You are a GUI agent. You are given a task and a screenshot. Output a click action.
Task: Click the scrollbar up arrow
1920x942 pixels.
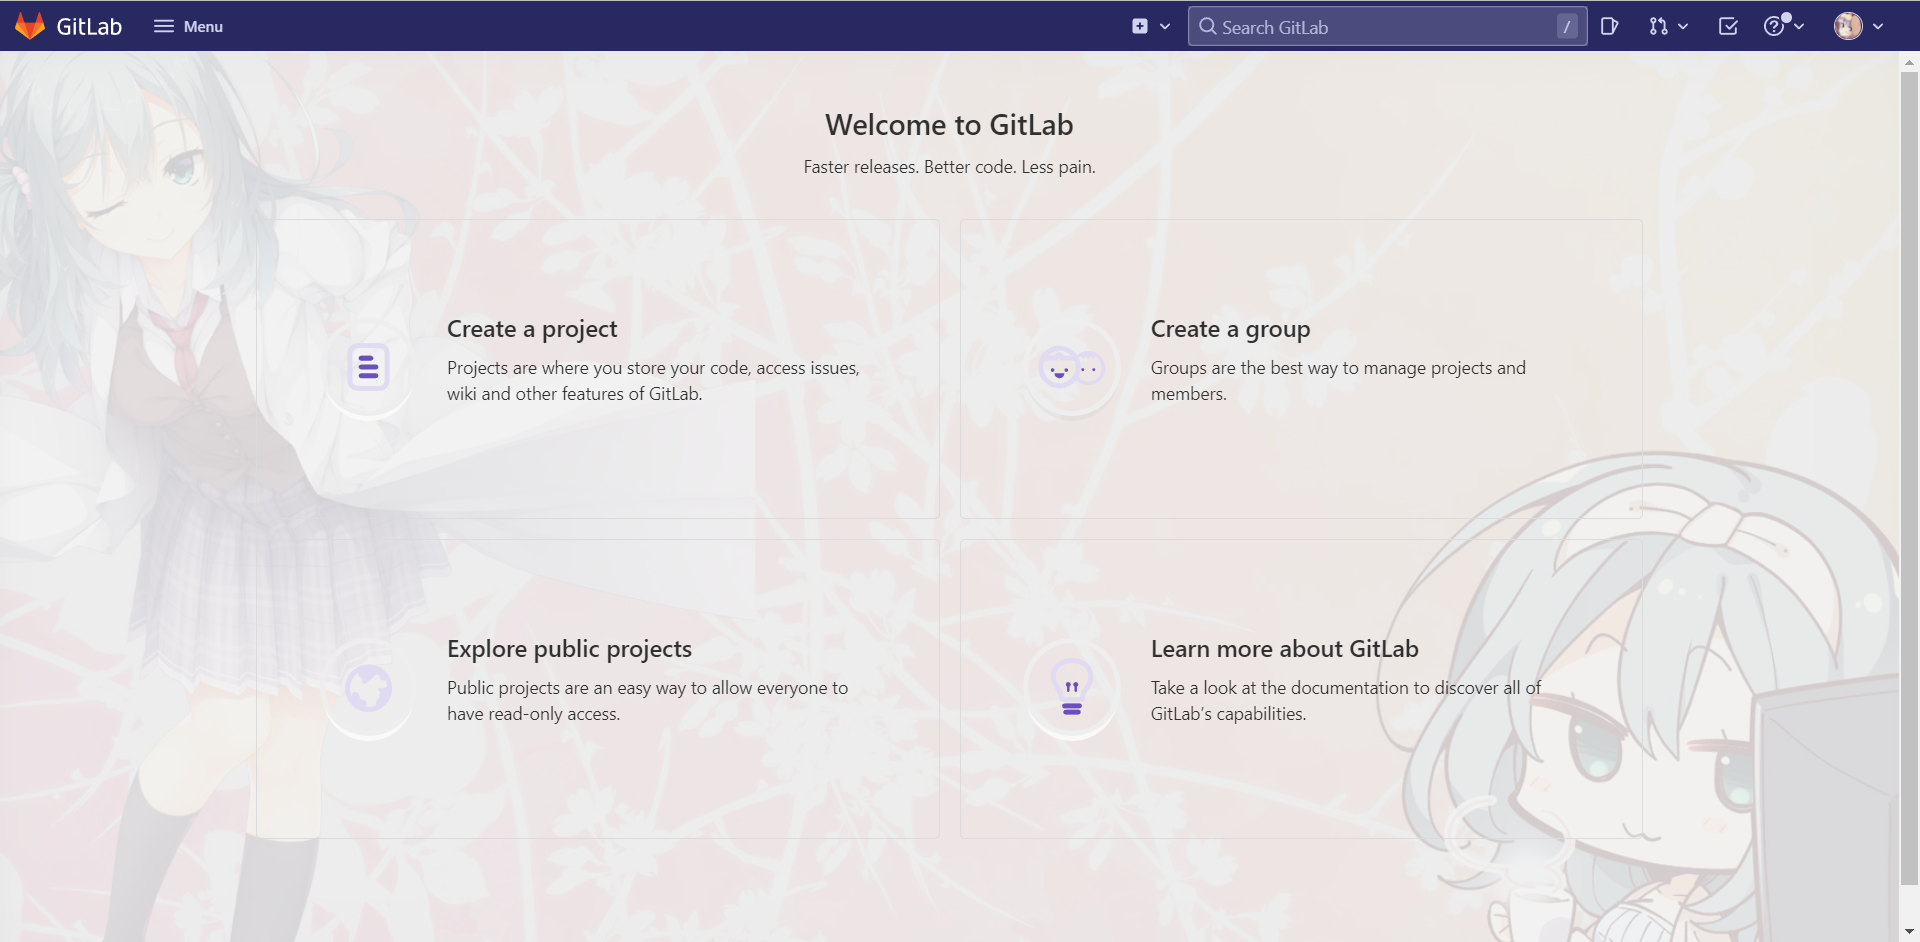point(1909,62)
